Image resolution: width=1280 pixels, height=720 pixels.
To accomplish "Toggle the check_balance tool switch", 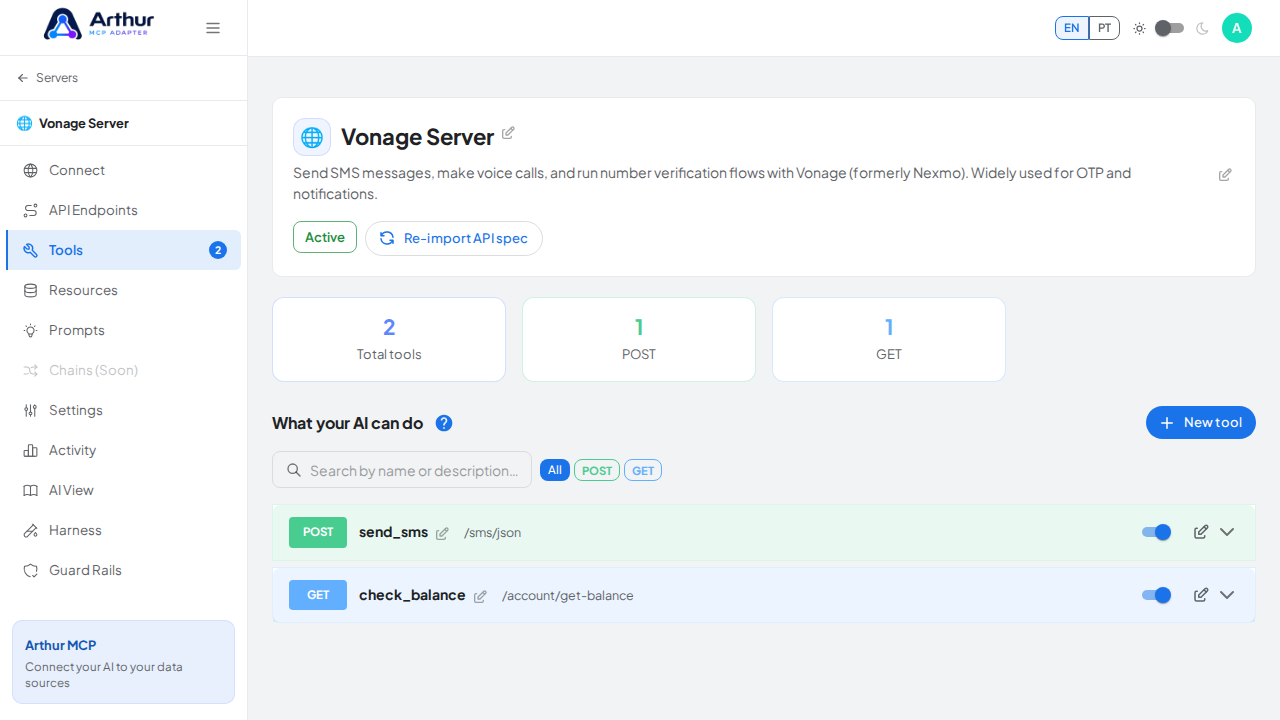I will click(x=1157, y=595).
